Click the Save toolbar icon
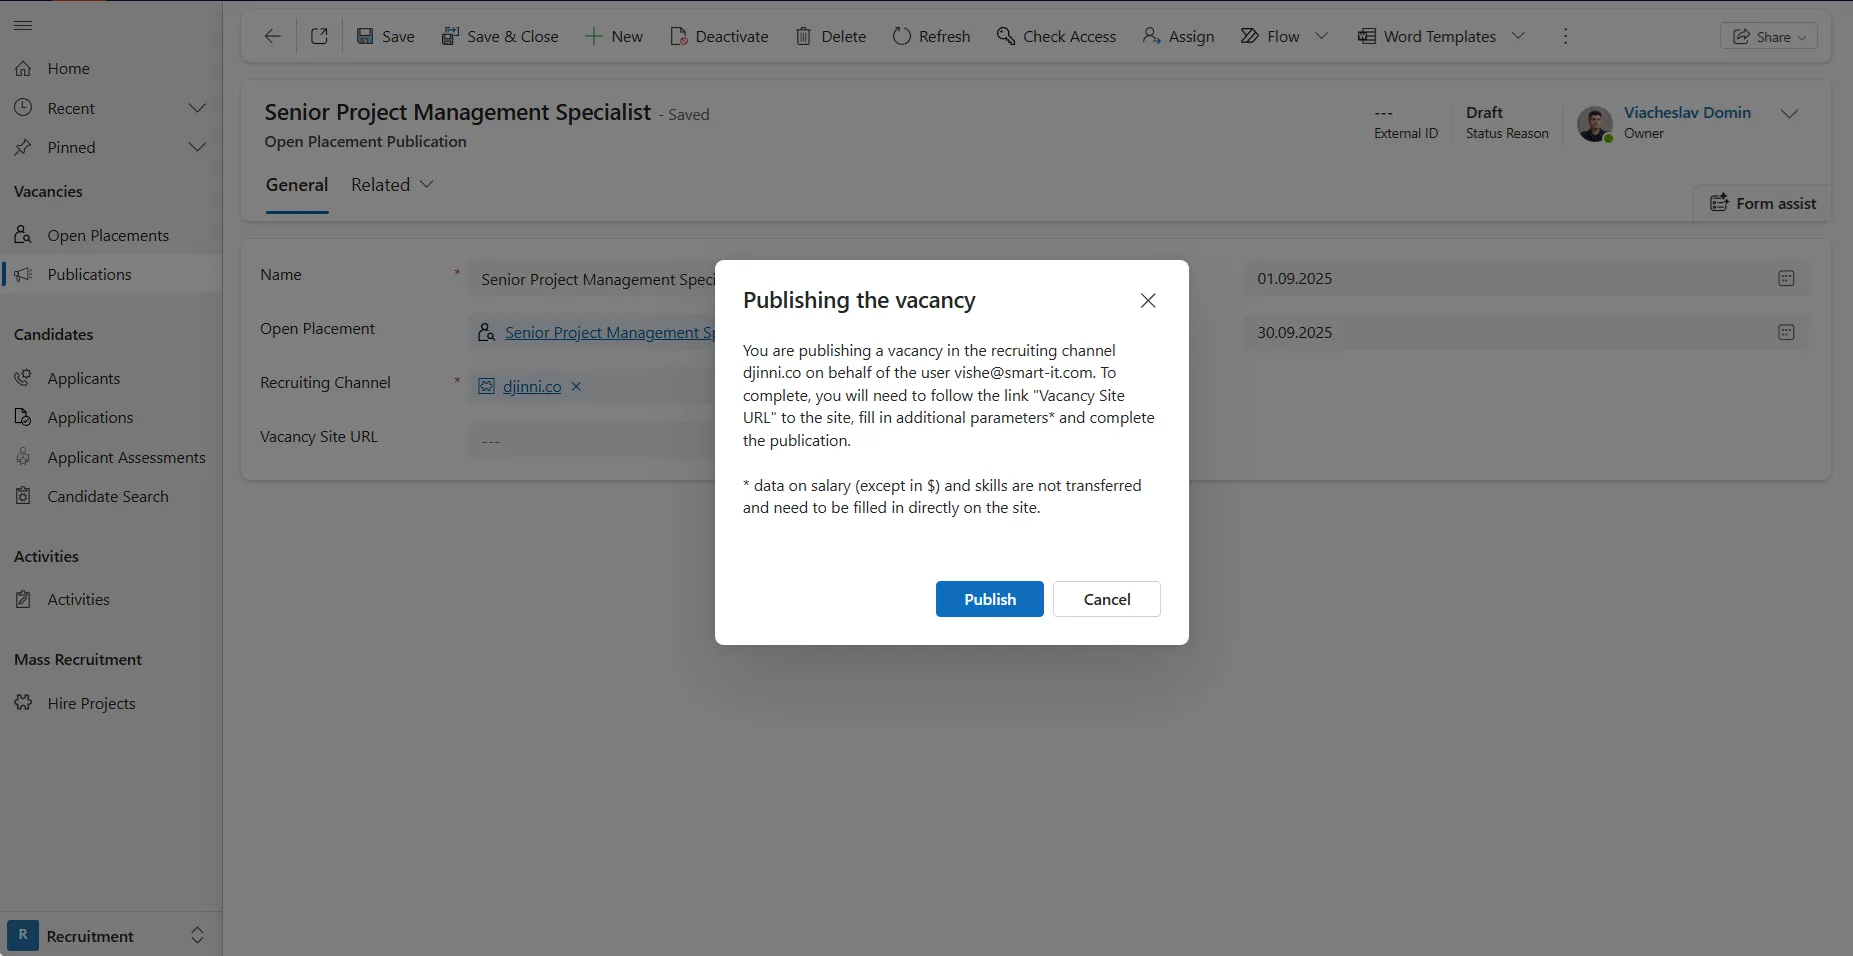 click(366, 36)
